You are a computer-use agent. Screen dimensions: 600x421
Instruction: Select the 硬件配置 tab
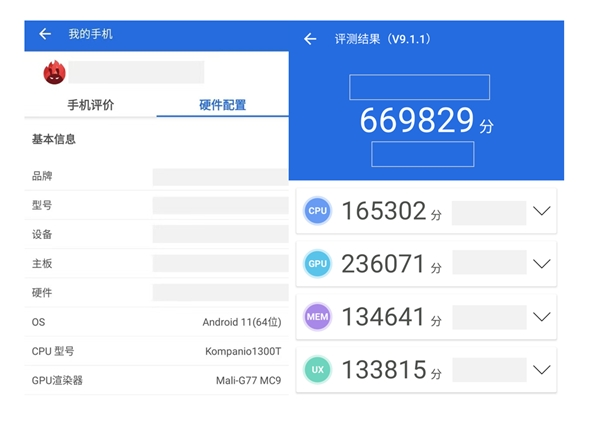(222, 105)
